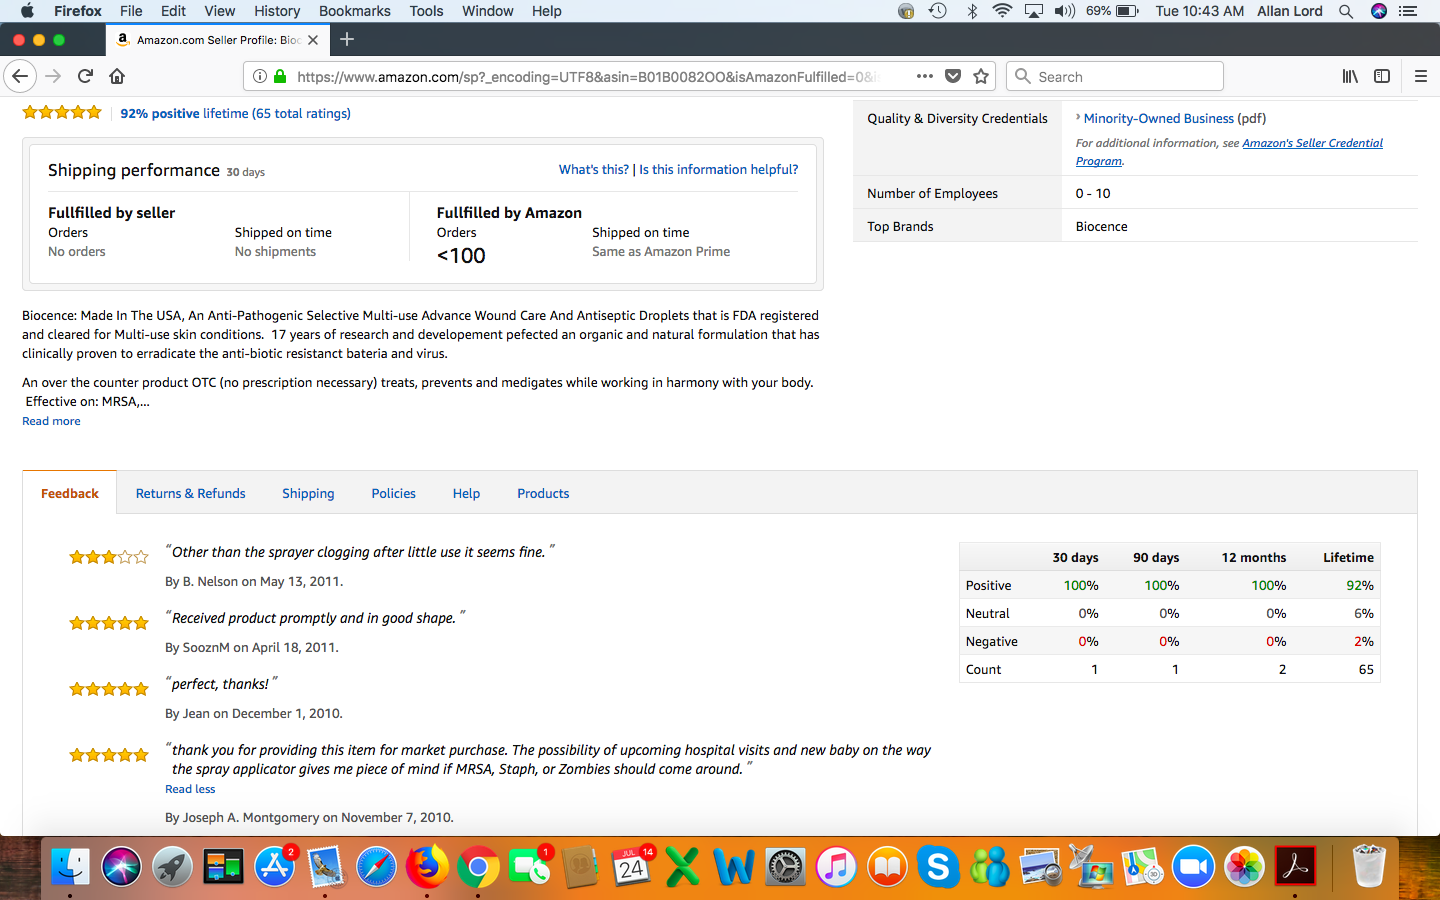Open the Wi-Fi menu

[x=1002, y=11]
